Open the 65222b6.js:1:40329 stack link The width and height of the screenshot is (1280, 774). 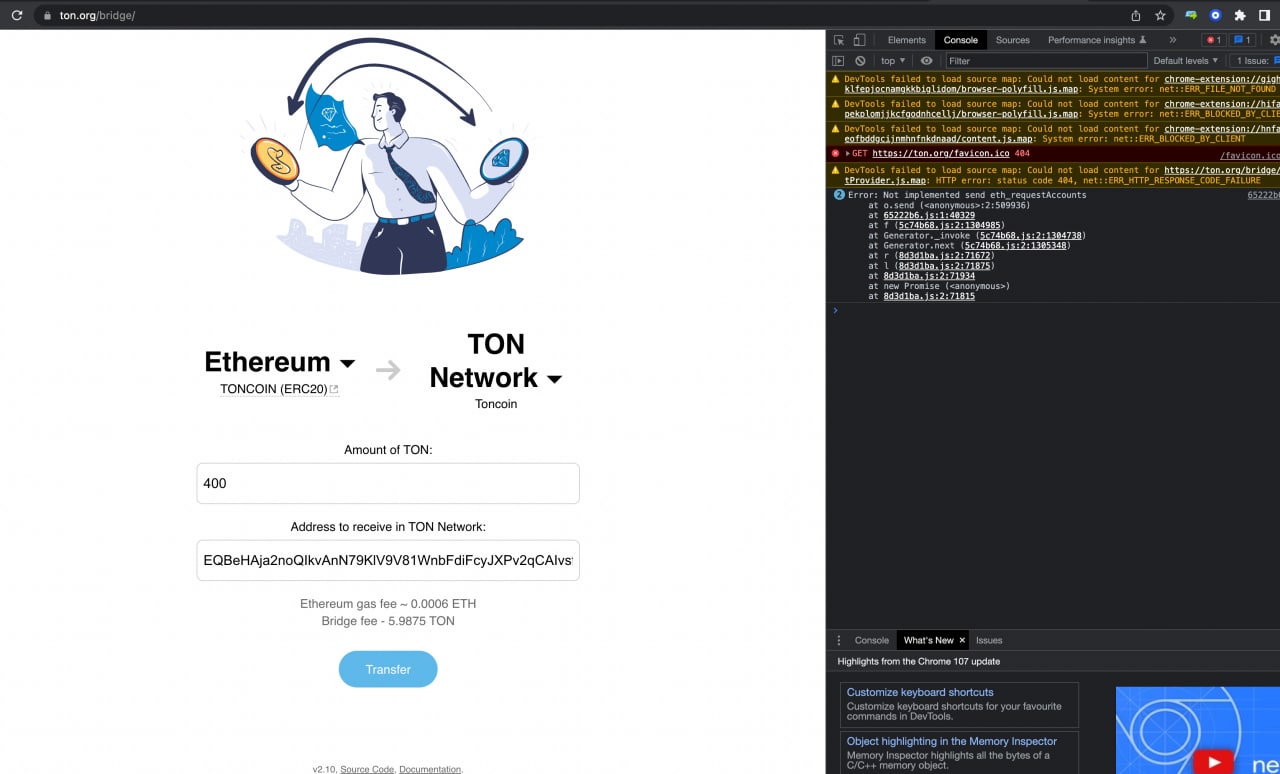point(929,215)
